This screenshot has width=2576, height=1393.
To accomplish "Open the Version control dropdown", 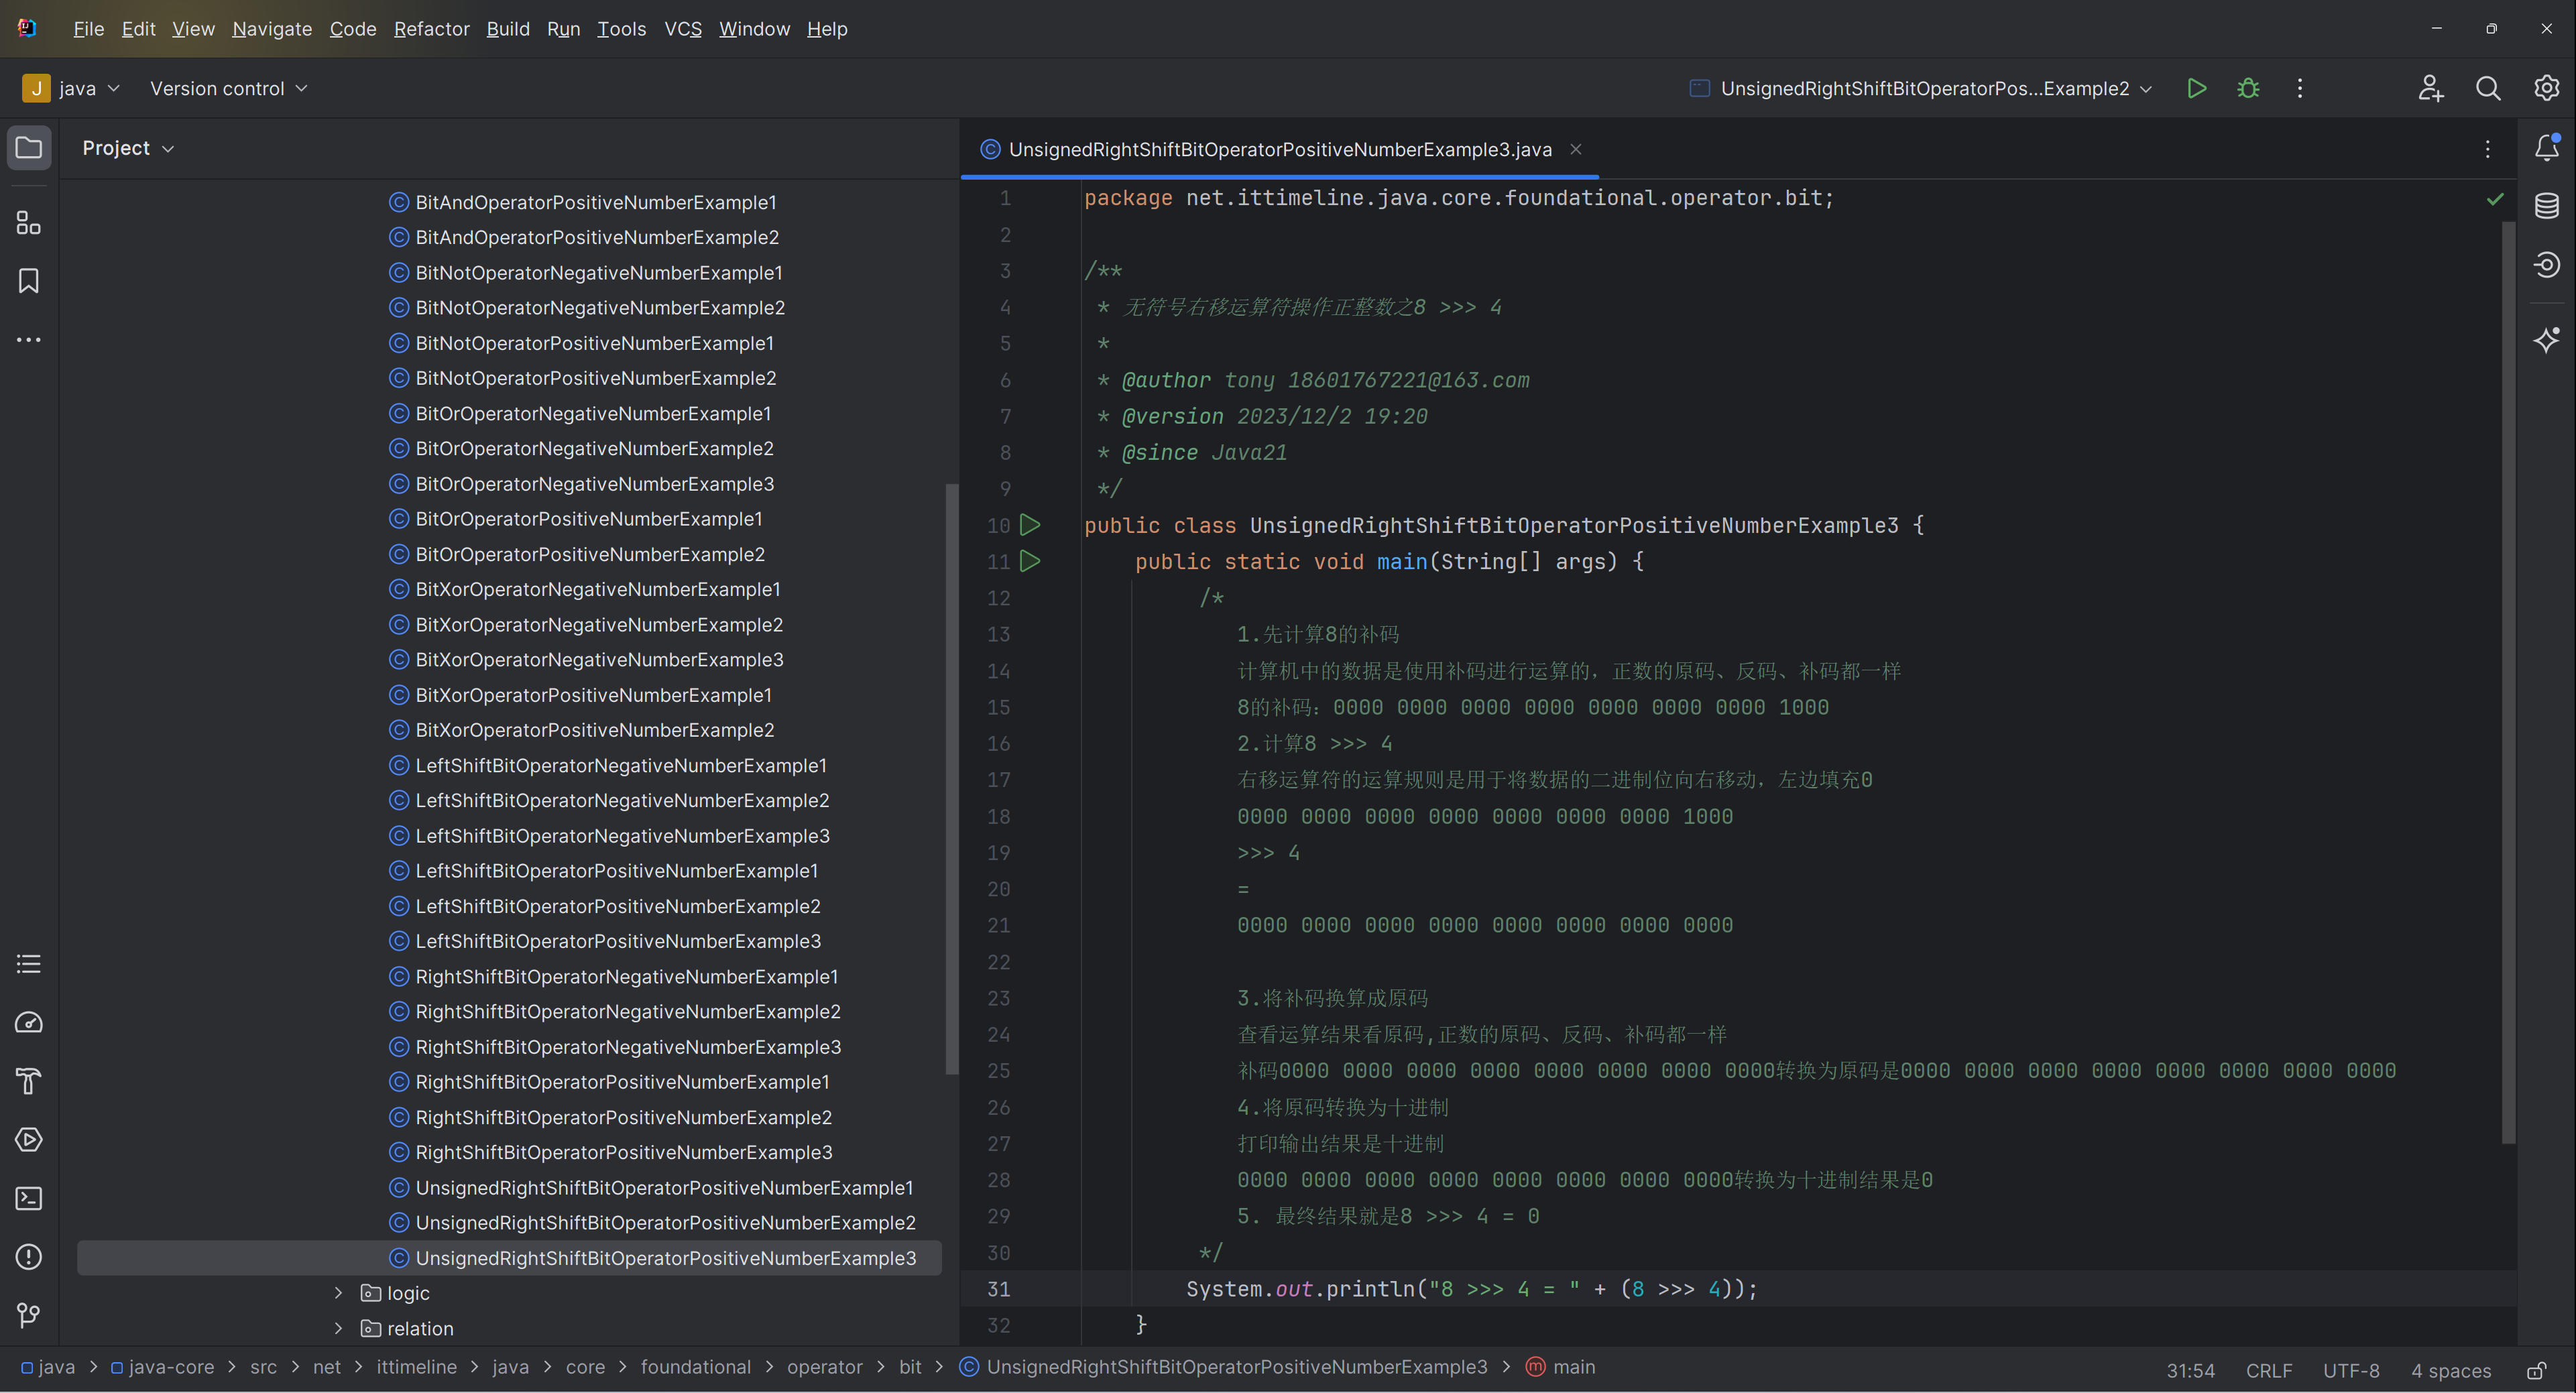I will (229, 88).
